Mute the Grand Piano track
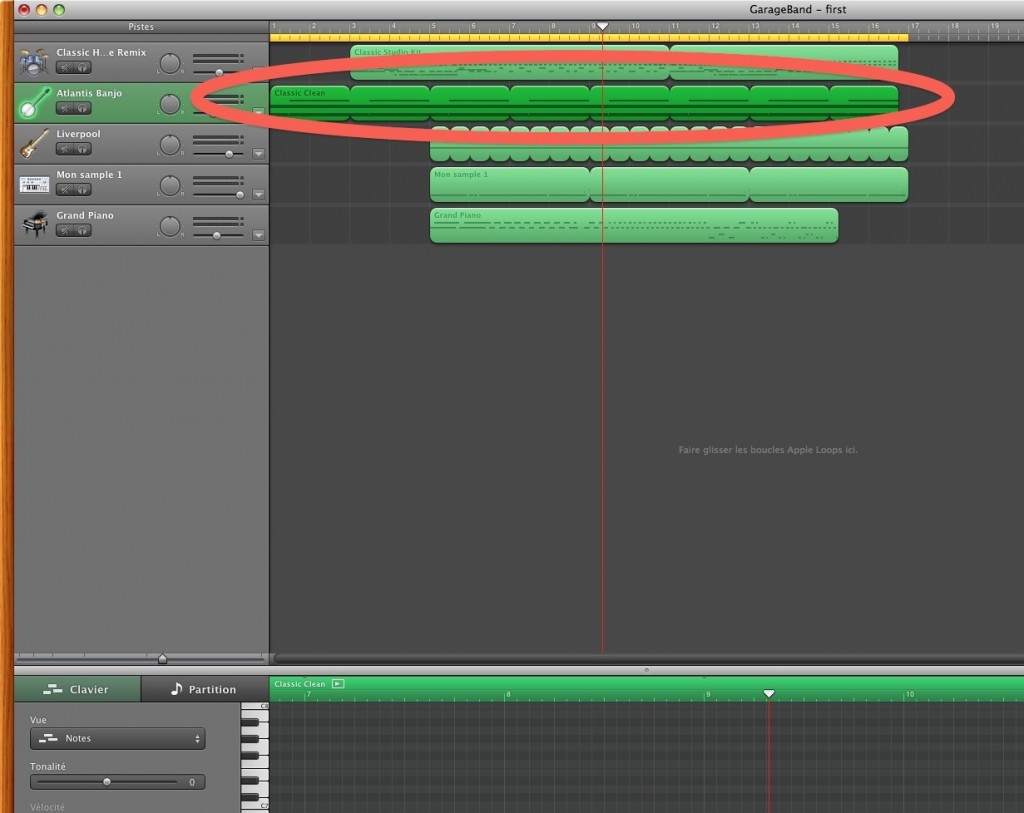The width and height of the screenshot is (1024, 813). coord(65,230)
